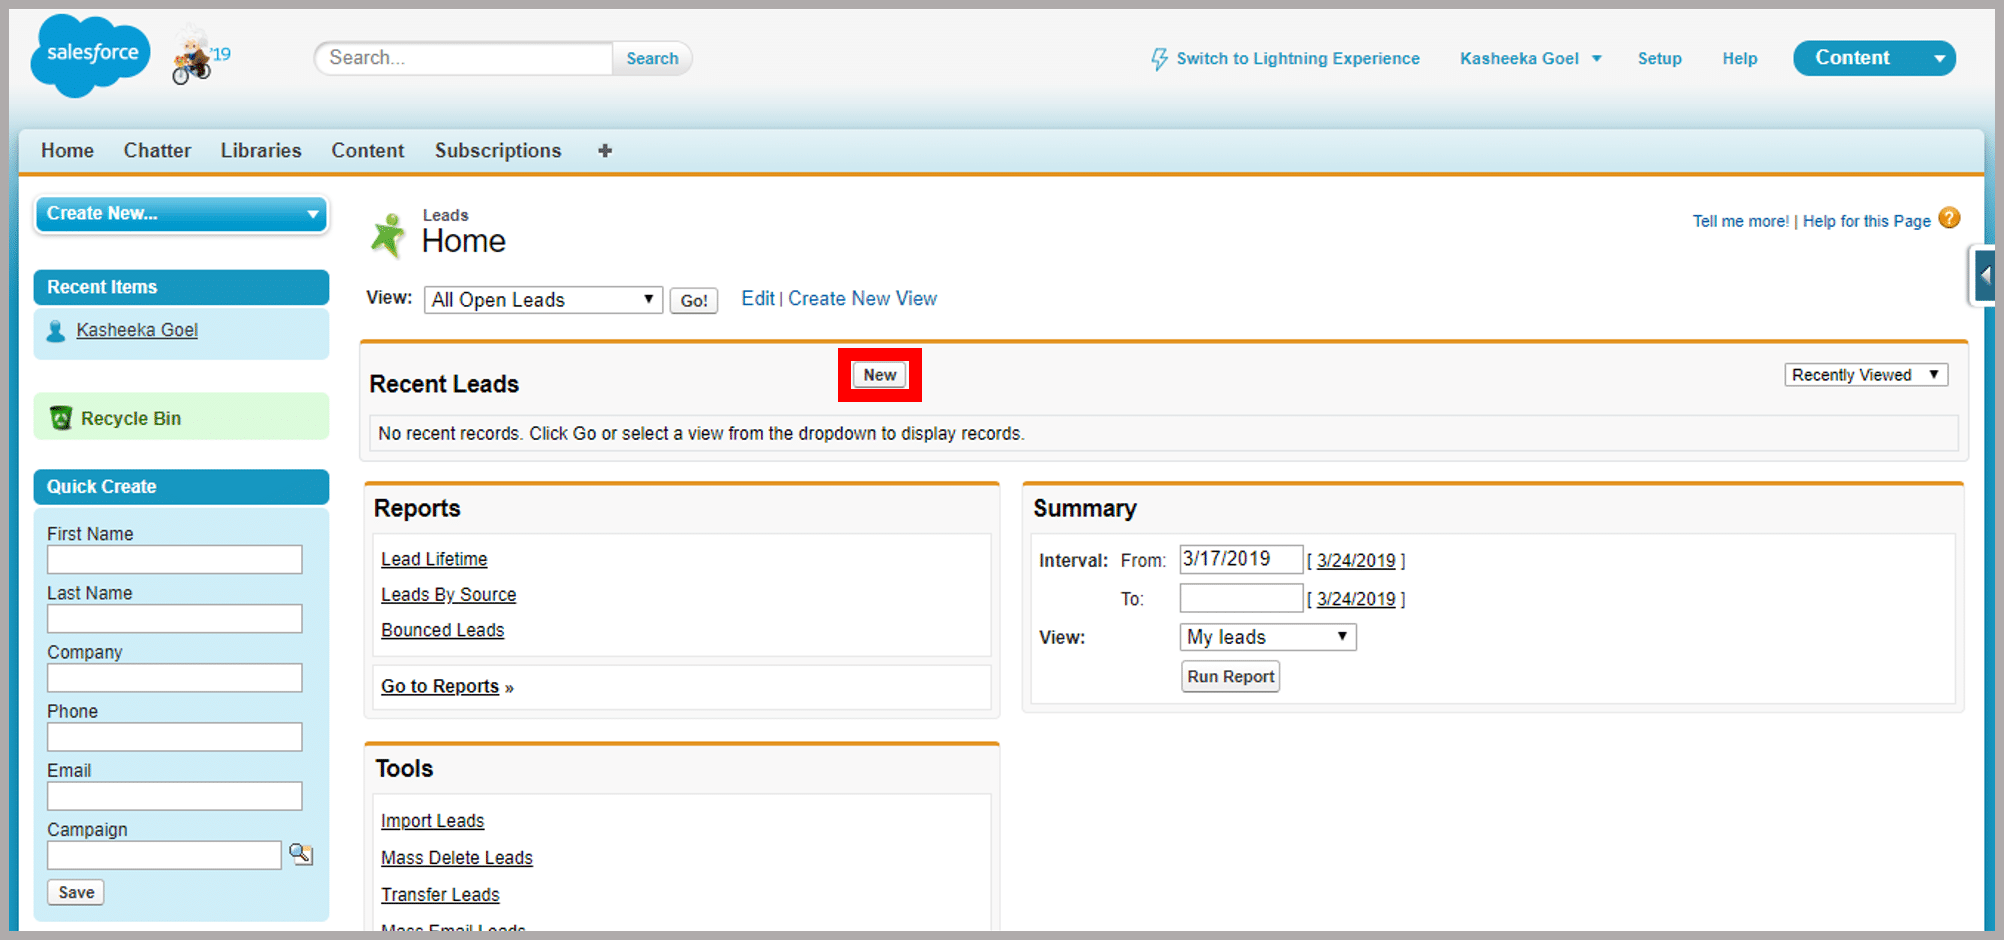Open the Content app menu arrow
The width and height of the screenshot is (2004, 940).
coord(1940,59)
